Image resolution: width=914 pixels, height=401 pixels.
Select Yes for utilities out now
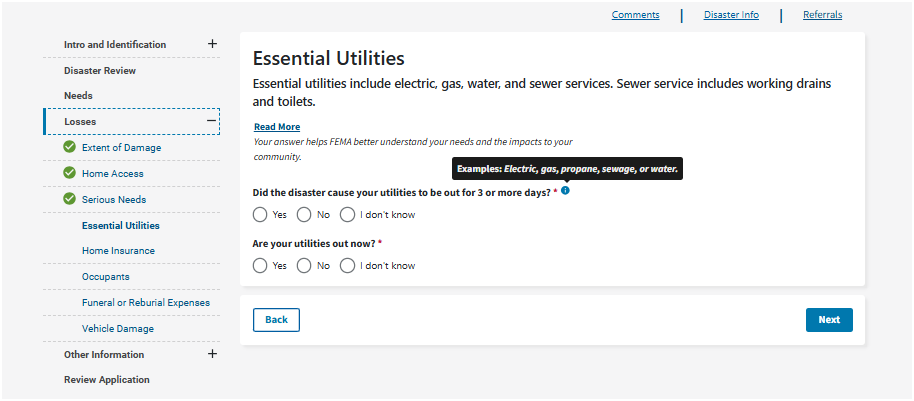[x=260, y=265]
